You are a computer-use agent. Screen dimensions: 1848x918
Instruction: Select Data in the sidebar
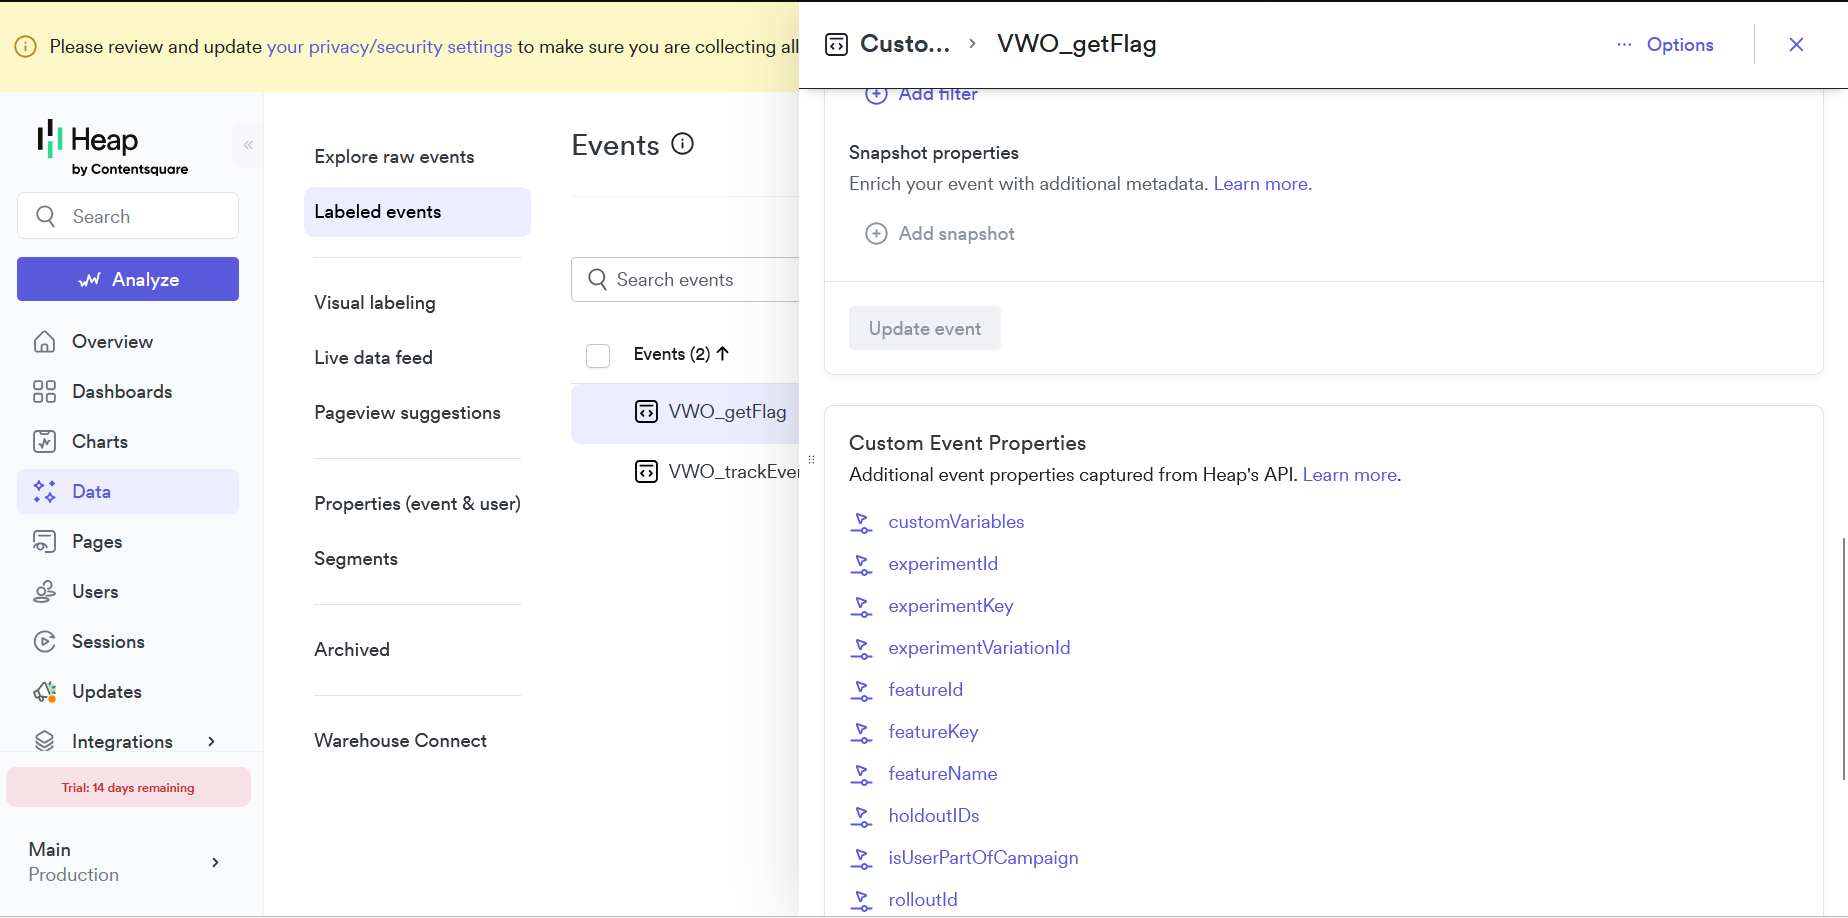[x=128, y=492]
